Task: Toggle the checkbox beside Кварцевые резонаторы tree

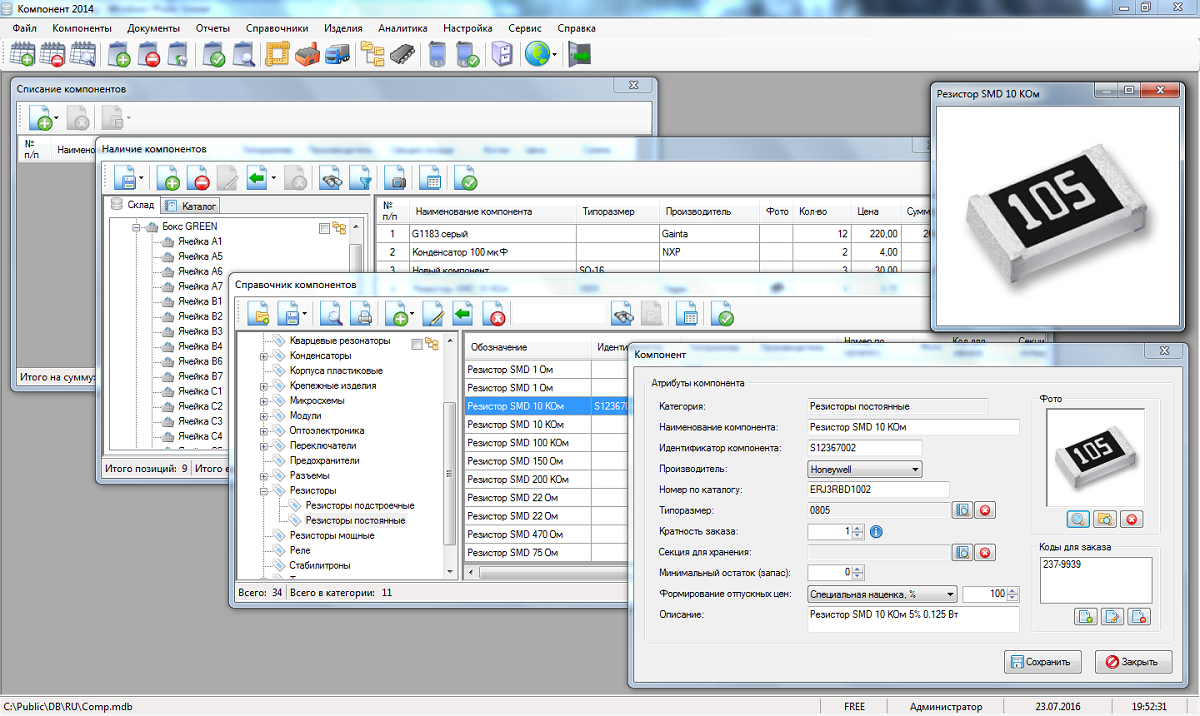Action: (418, 344)
